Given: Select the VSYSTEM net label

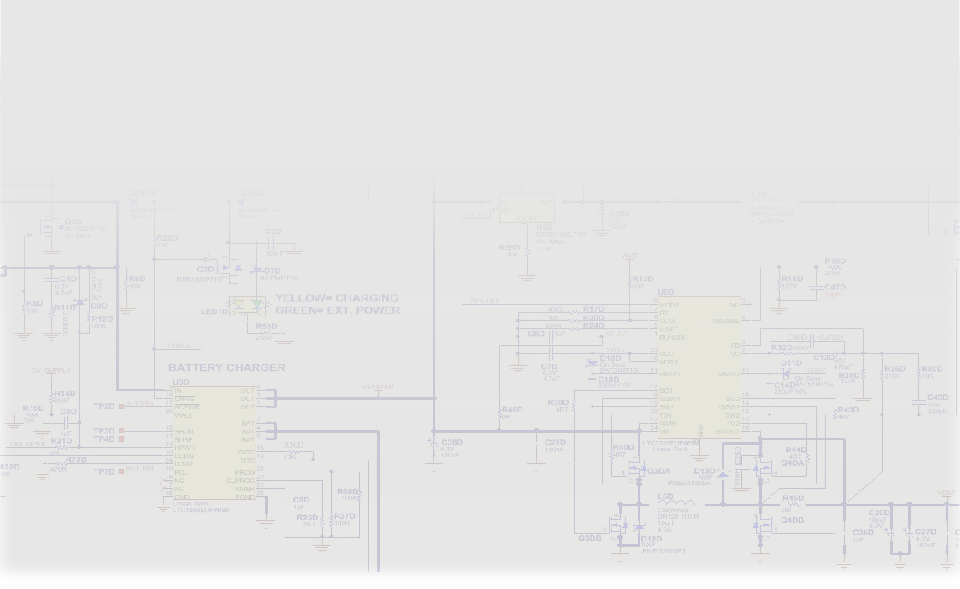Looking at the screenshot, I should point(377,388).
